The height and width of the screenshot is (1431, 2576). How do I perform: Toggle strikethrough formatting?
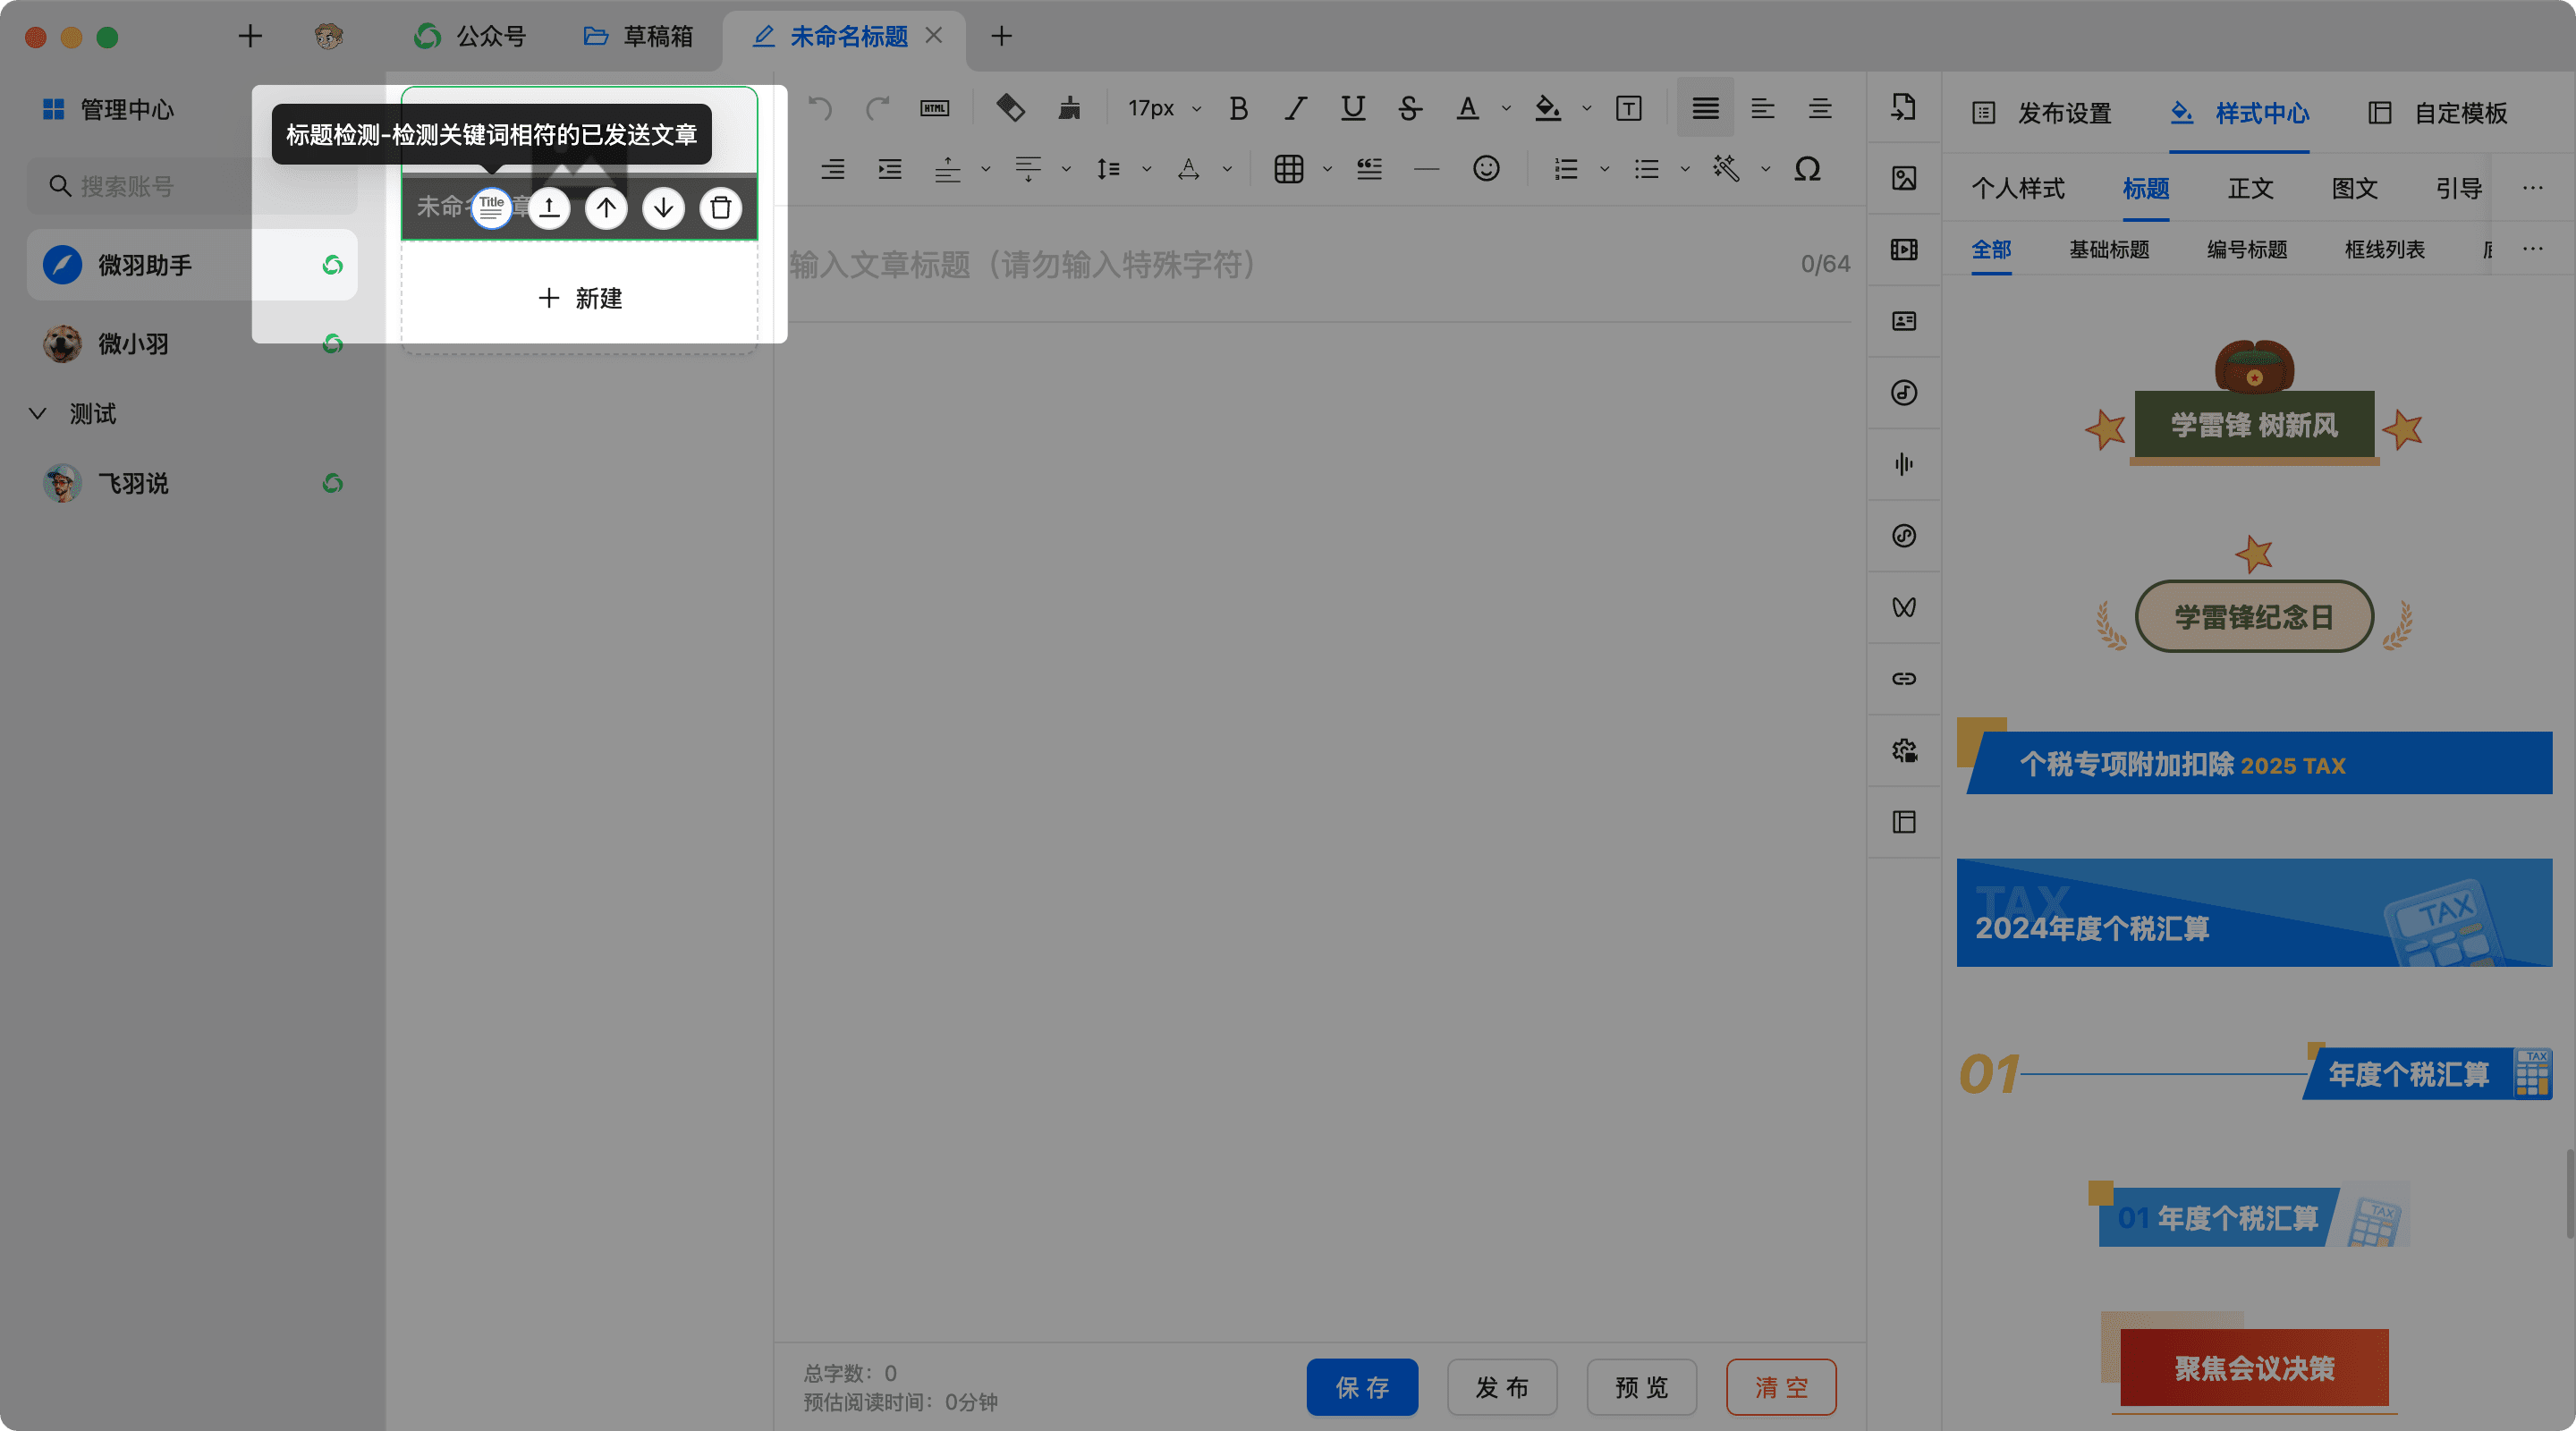click(1409, 108)
